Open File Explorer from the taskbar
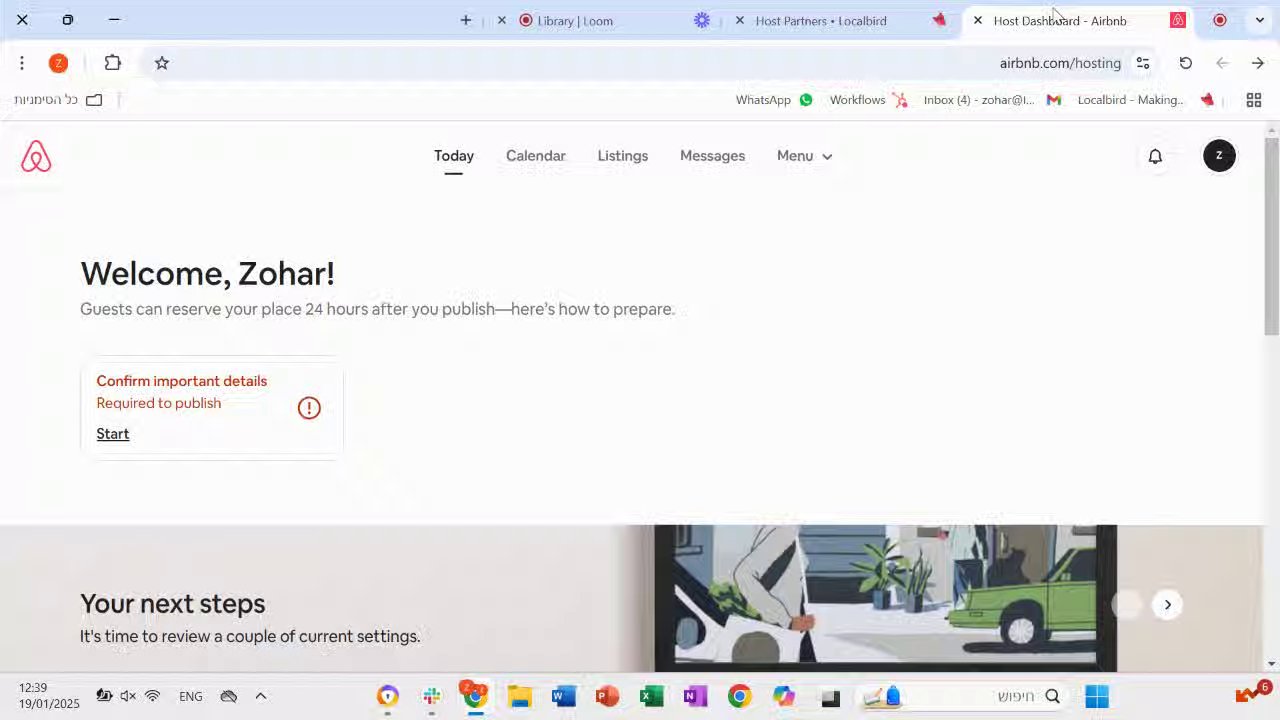This screenshot has height=720, width=1280. coord(519,696)
